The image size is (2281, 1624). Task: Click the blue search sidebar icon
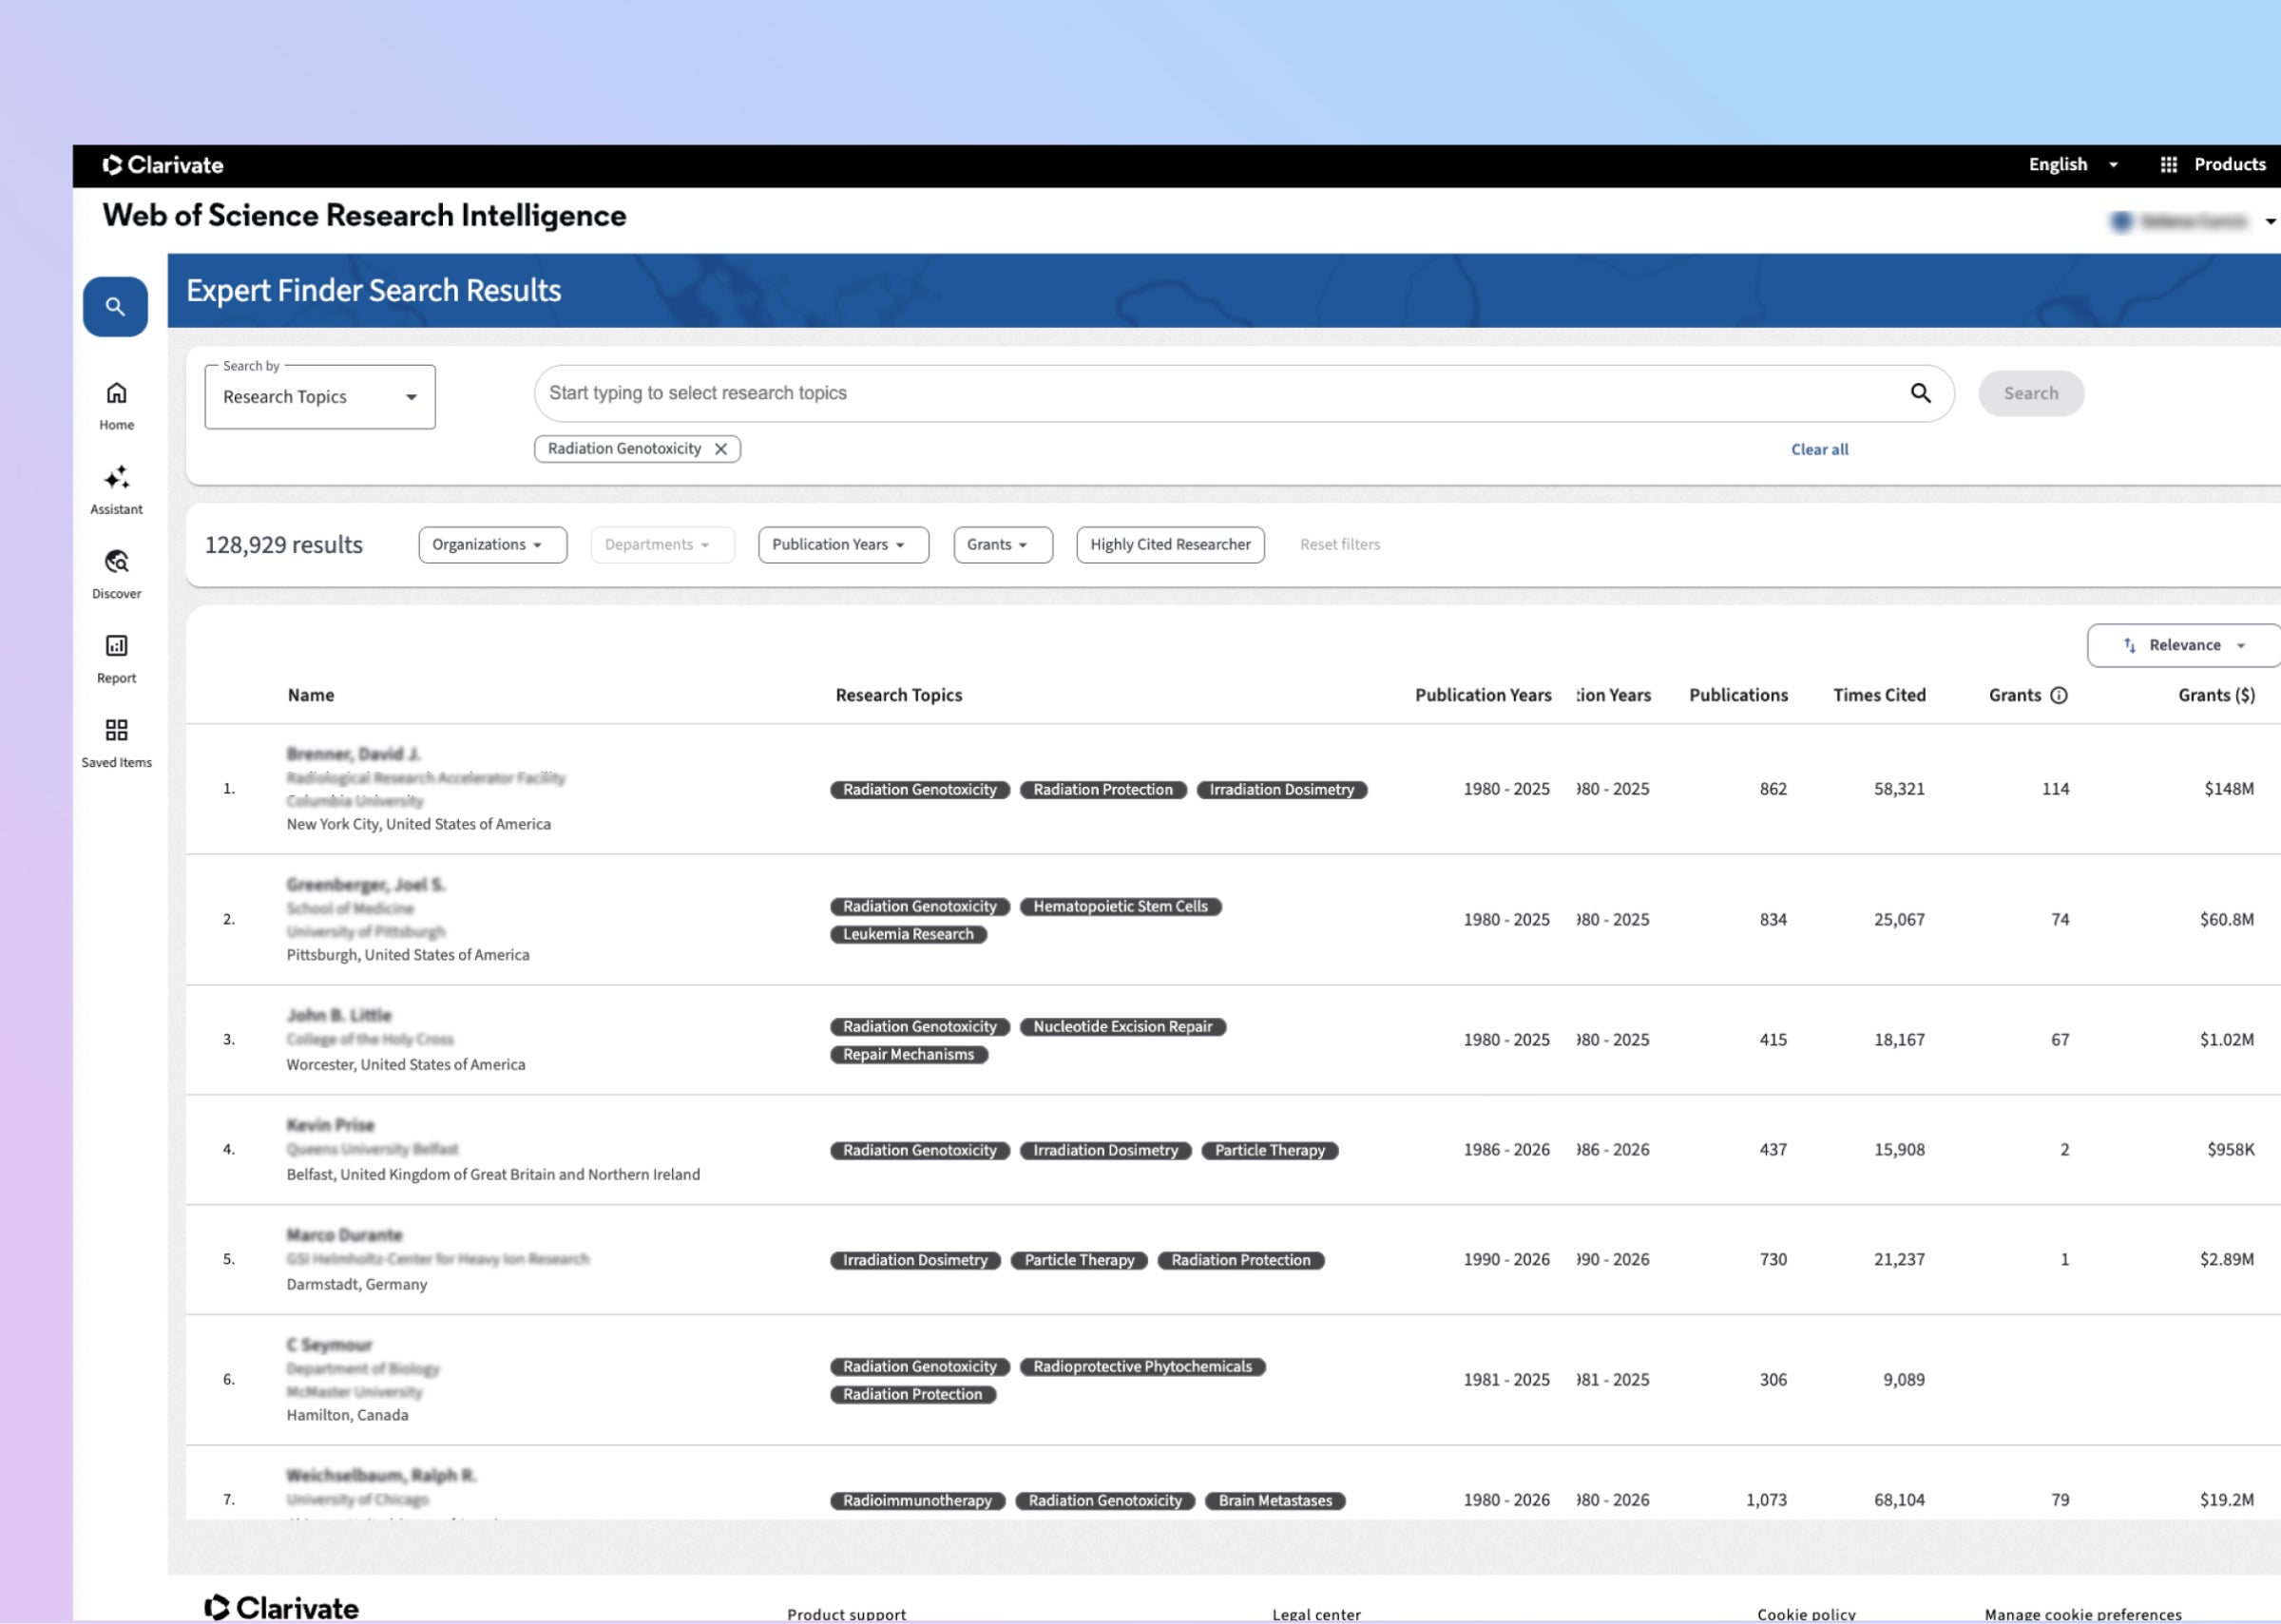[115, 307]
